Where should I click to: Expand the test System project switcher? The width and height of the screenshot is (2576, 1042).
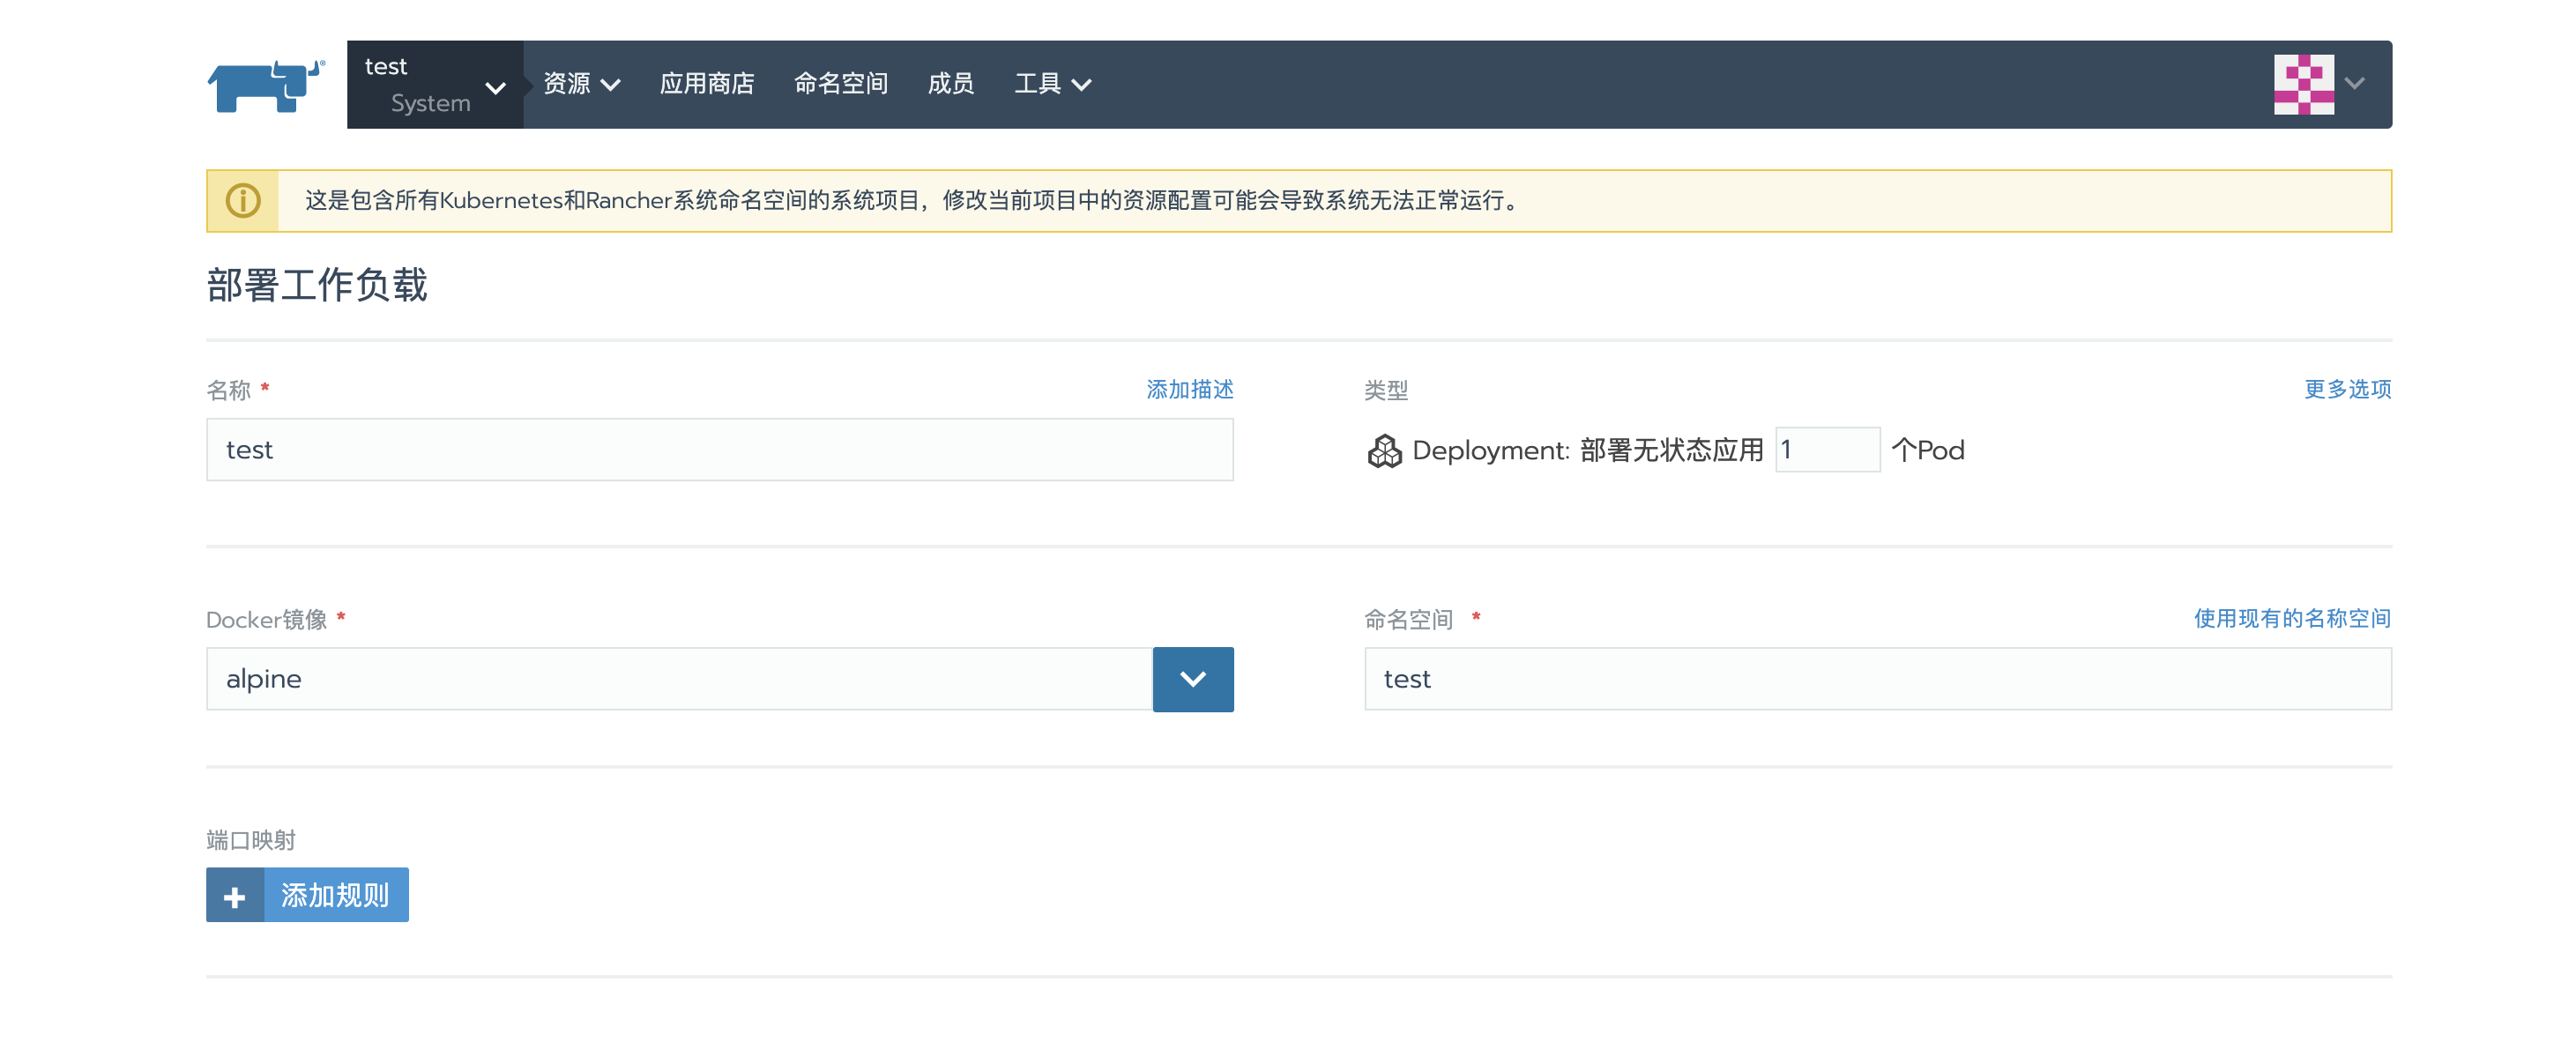pos(435,85)
